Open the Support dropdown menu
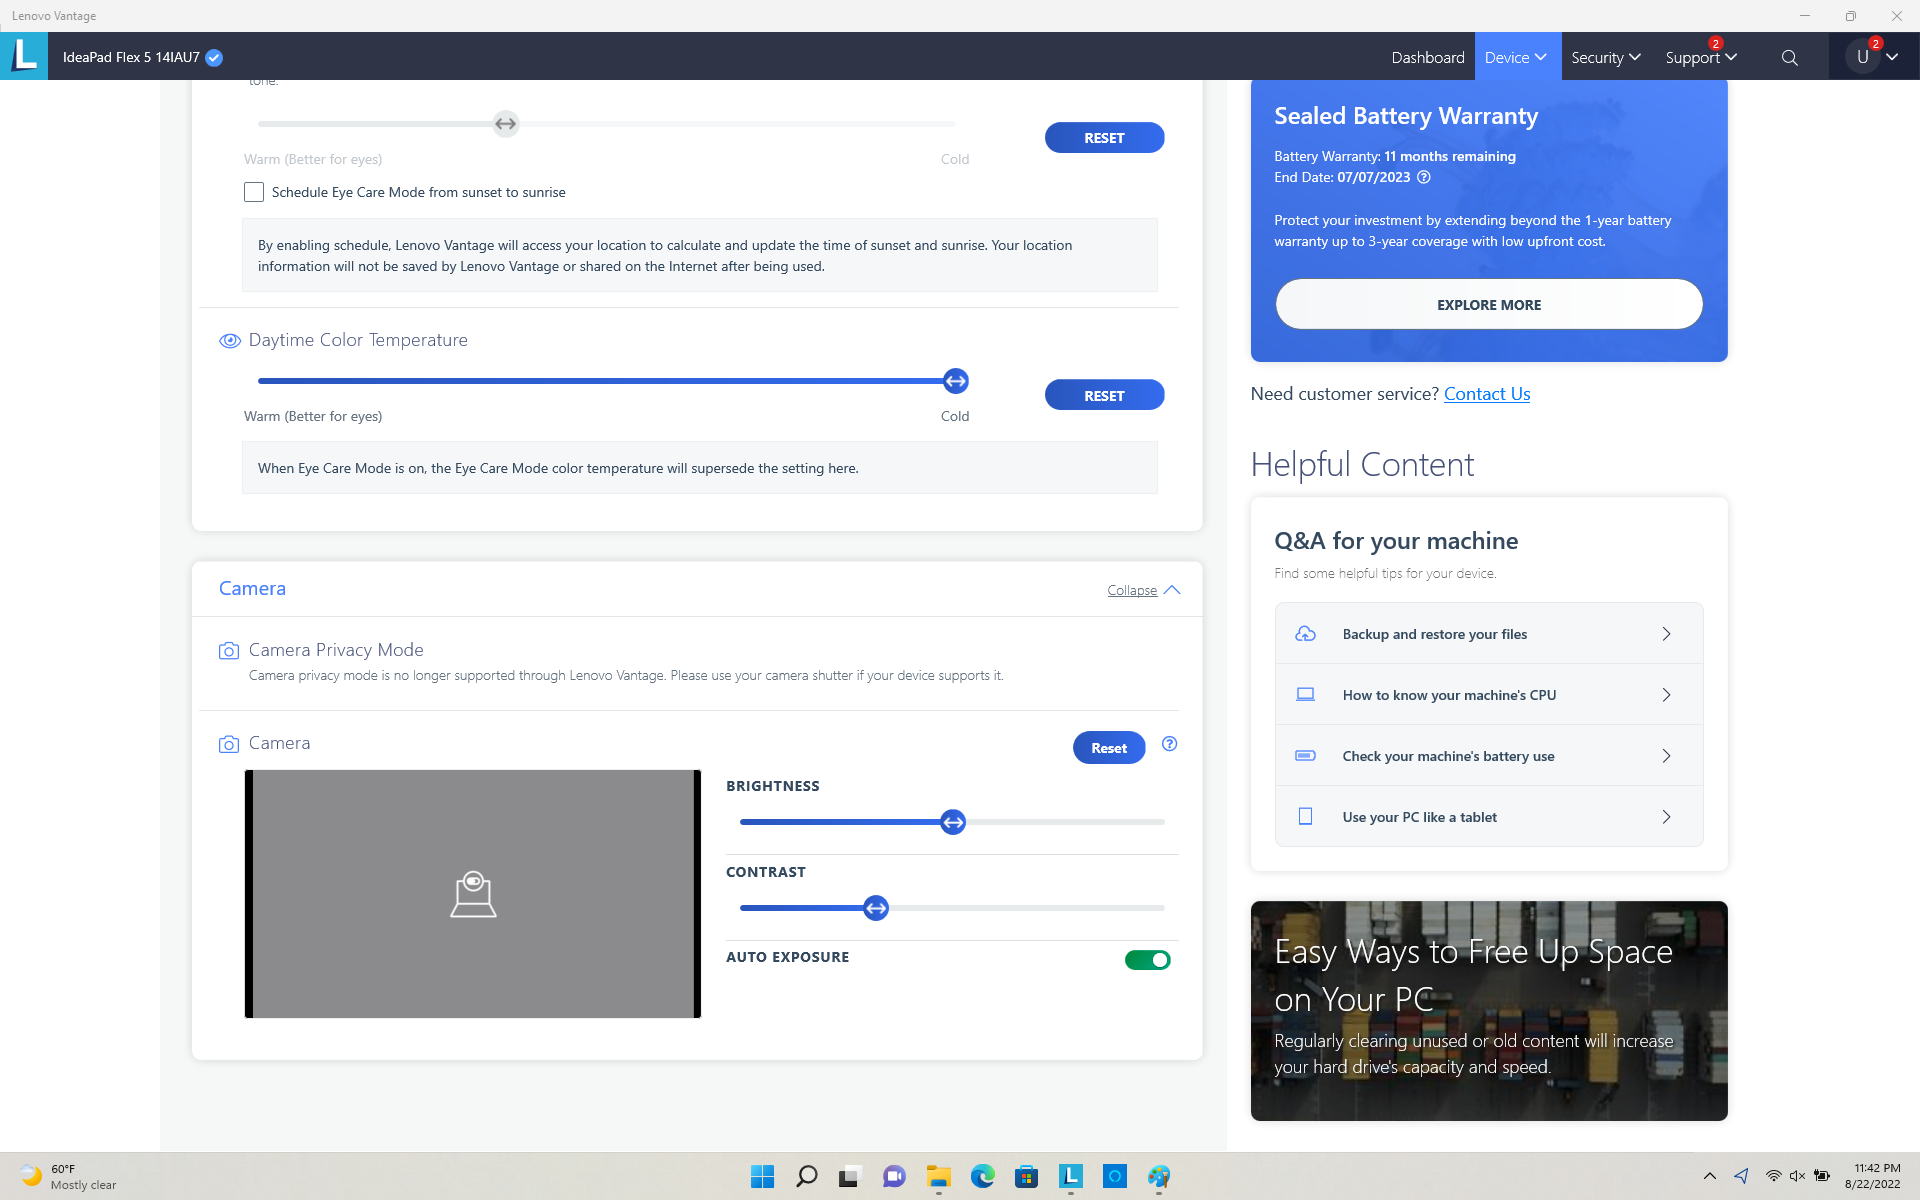Image resolution: width=1920 pixels, height=1200 pixels. click(x=1700, y=58)
